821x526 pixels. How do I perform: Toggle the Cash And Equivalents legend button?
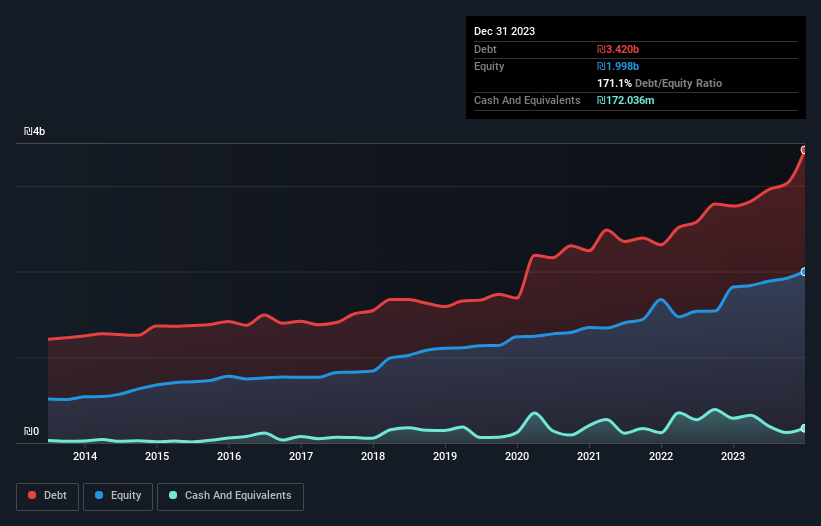coord(230,496)
